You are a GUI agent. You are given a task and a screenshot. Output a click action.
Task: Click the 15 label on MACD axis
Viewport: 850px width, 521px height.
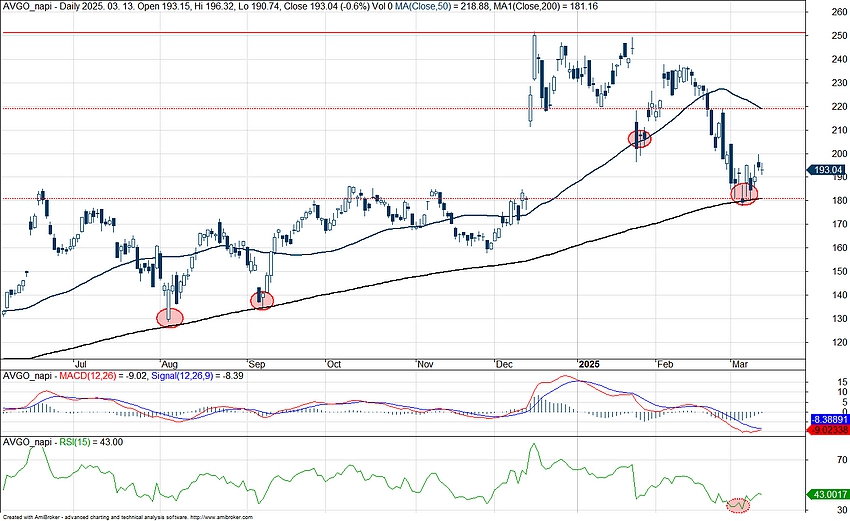[x=842, y=383]
